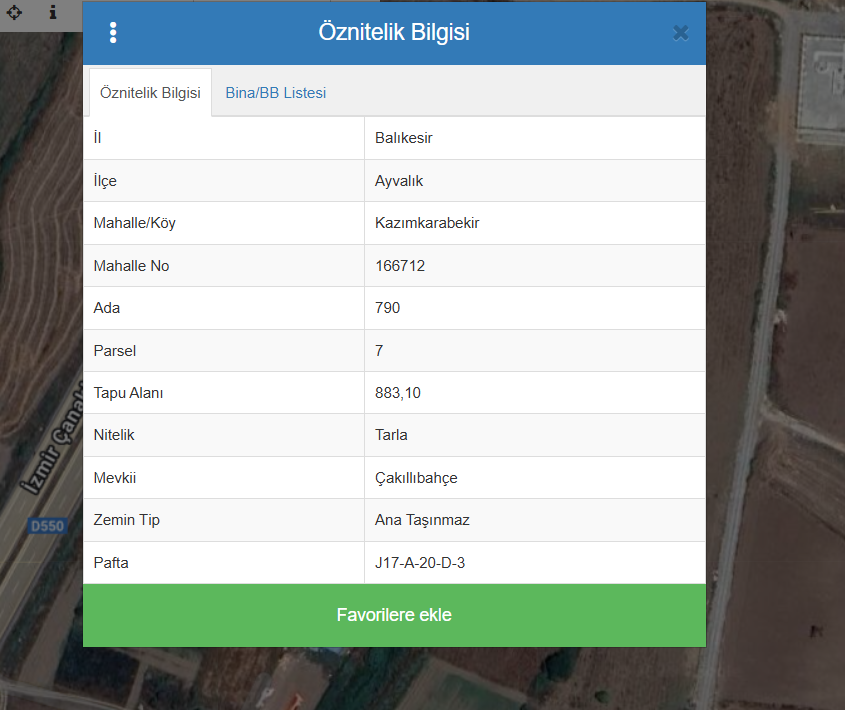The height and width of the screenshot is (710, 845).
Task: Select the Öznitelik Bilgisi tab
Action: tap(150, 93)
